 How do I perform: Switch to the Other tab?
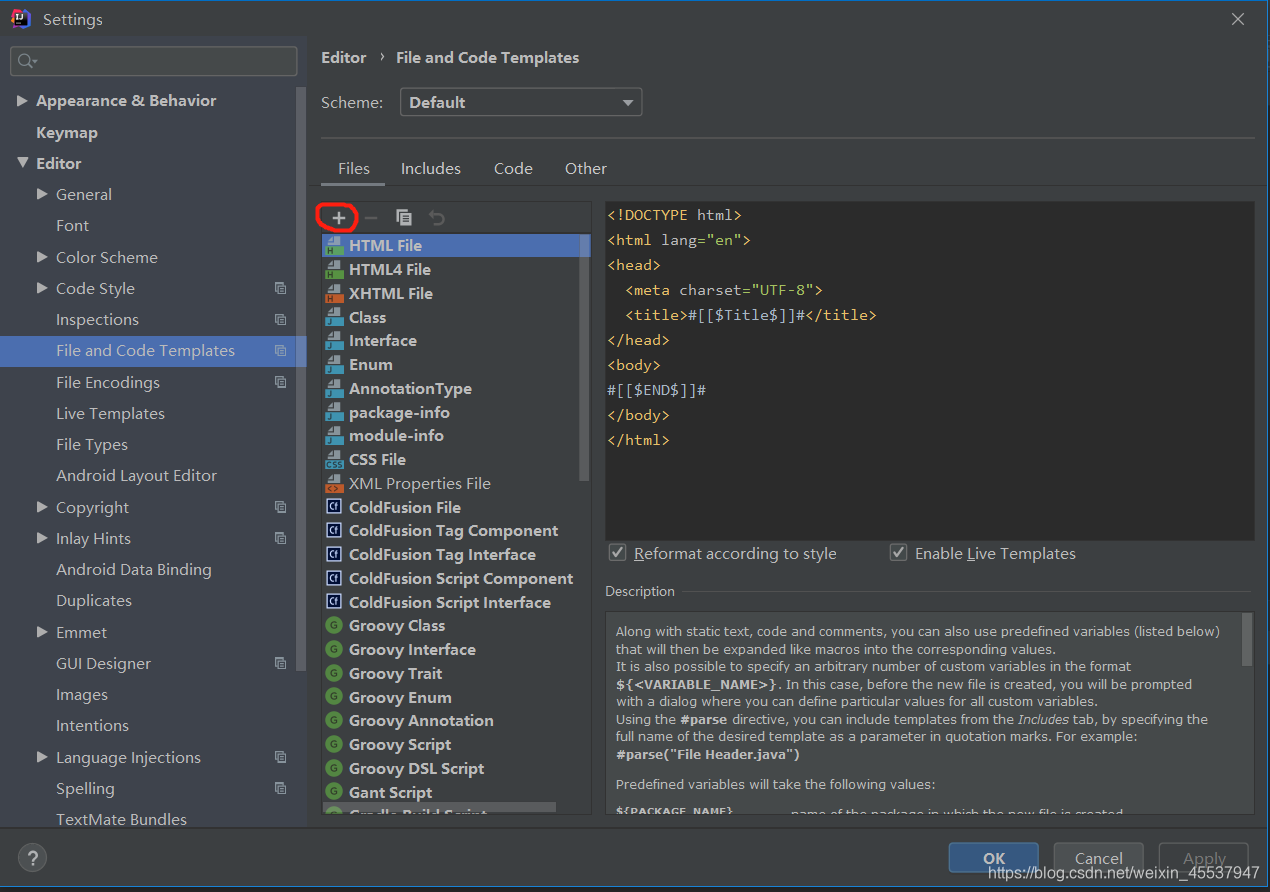click(586, 169)
